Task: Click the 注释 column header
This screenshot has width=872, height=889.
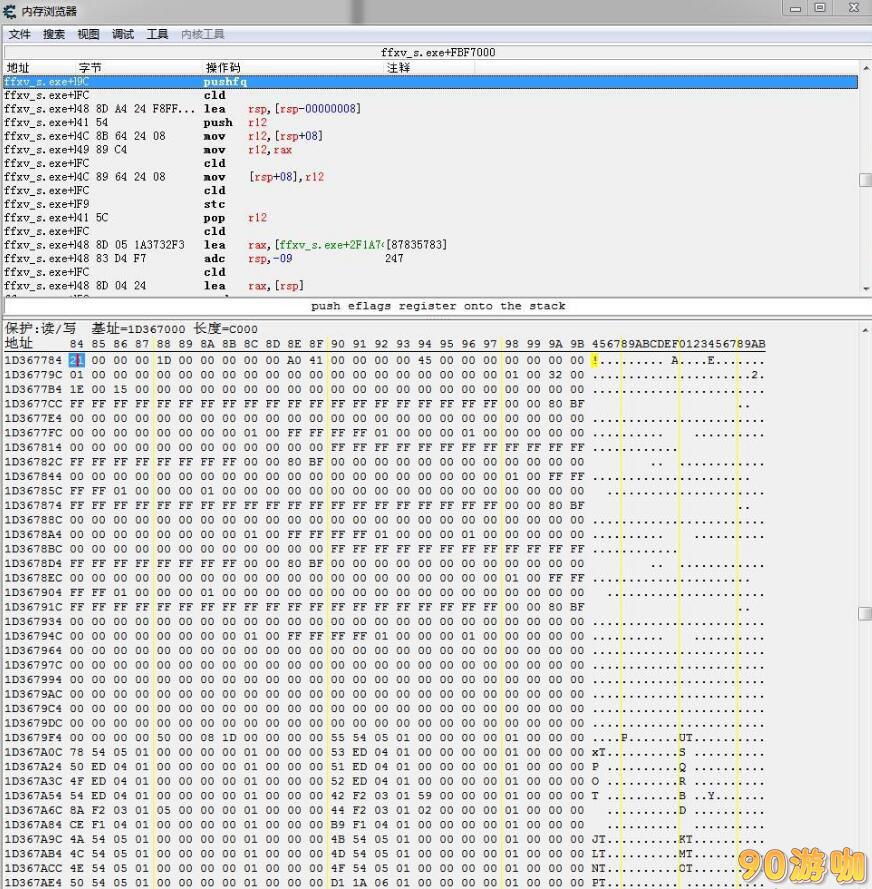Action: coord(399,67)
